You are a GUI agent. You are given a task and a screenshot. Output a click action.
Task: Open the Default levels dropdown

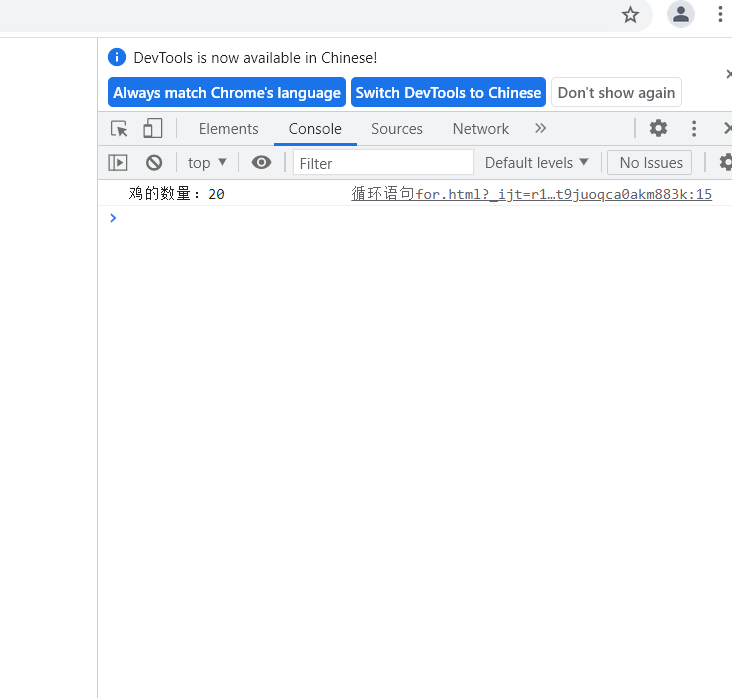(536, 162)
